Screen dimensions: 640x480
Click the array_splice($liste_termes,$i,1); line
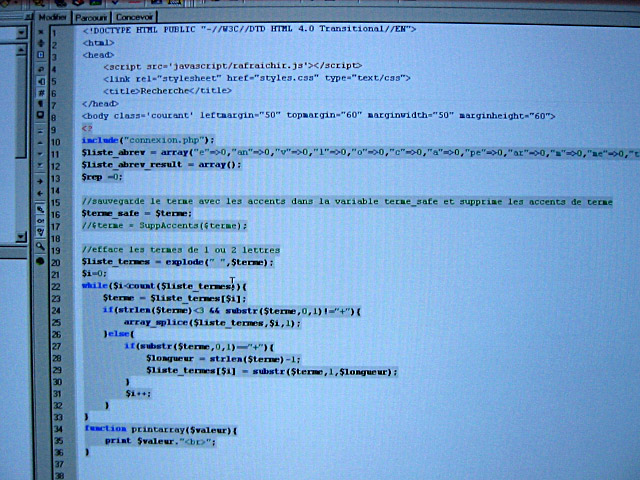click(212, 323)
